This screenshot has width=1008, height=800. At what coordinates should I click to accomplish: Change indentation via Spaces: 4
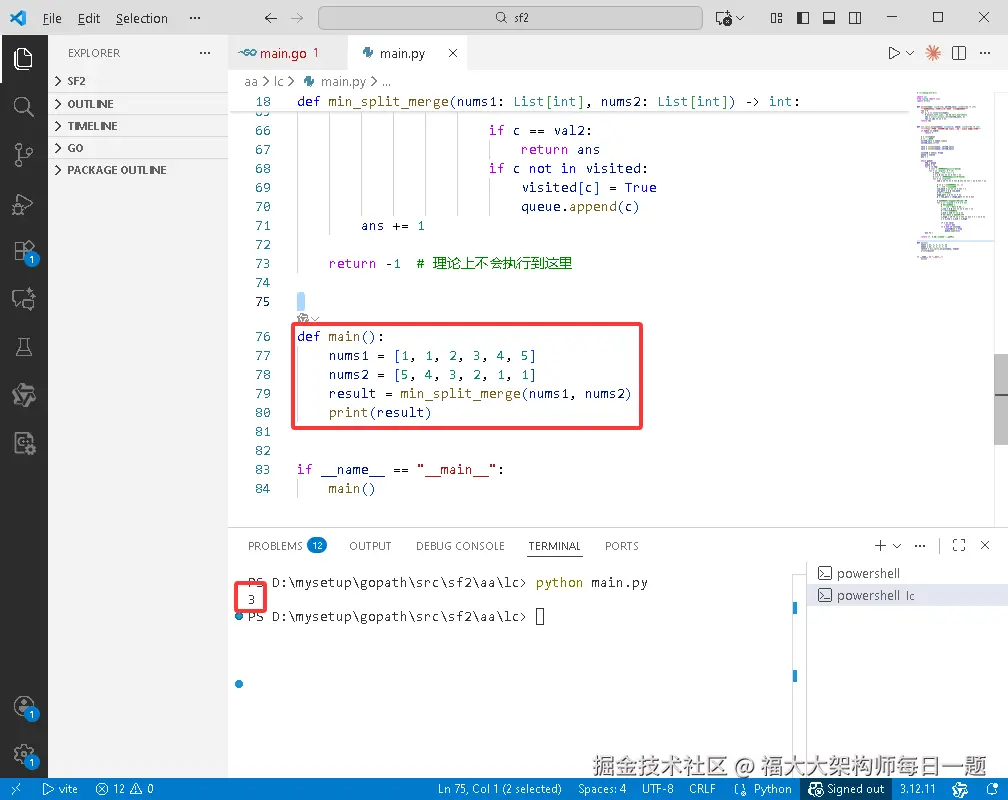pos(602,789)
